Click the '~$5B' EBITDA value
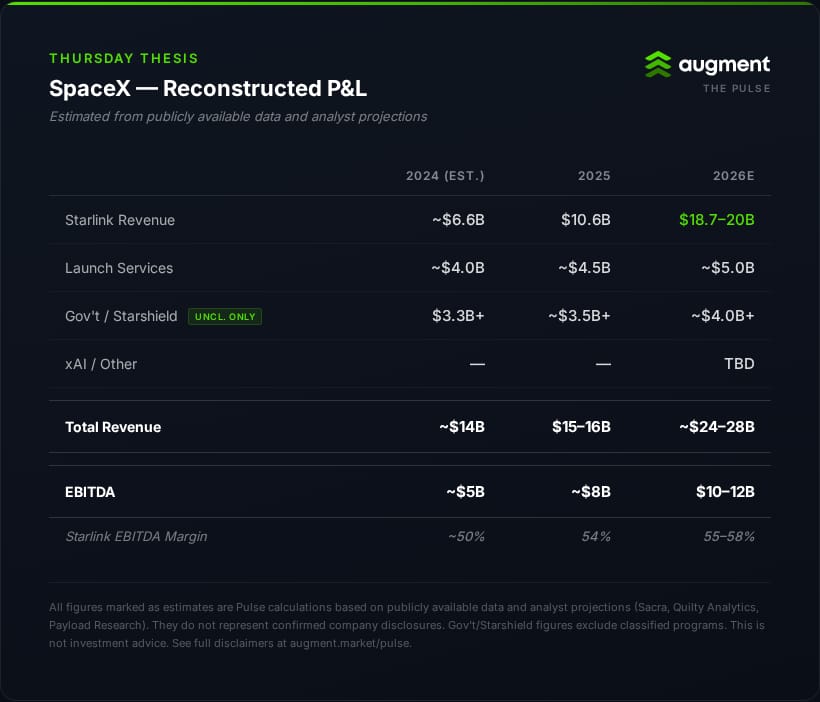The height and width of the screenshot is (702, 820). 465,492
